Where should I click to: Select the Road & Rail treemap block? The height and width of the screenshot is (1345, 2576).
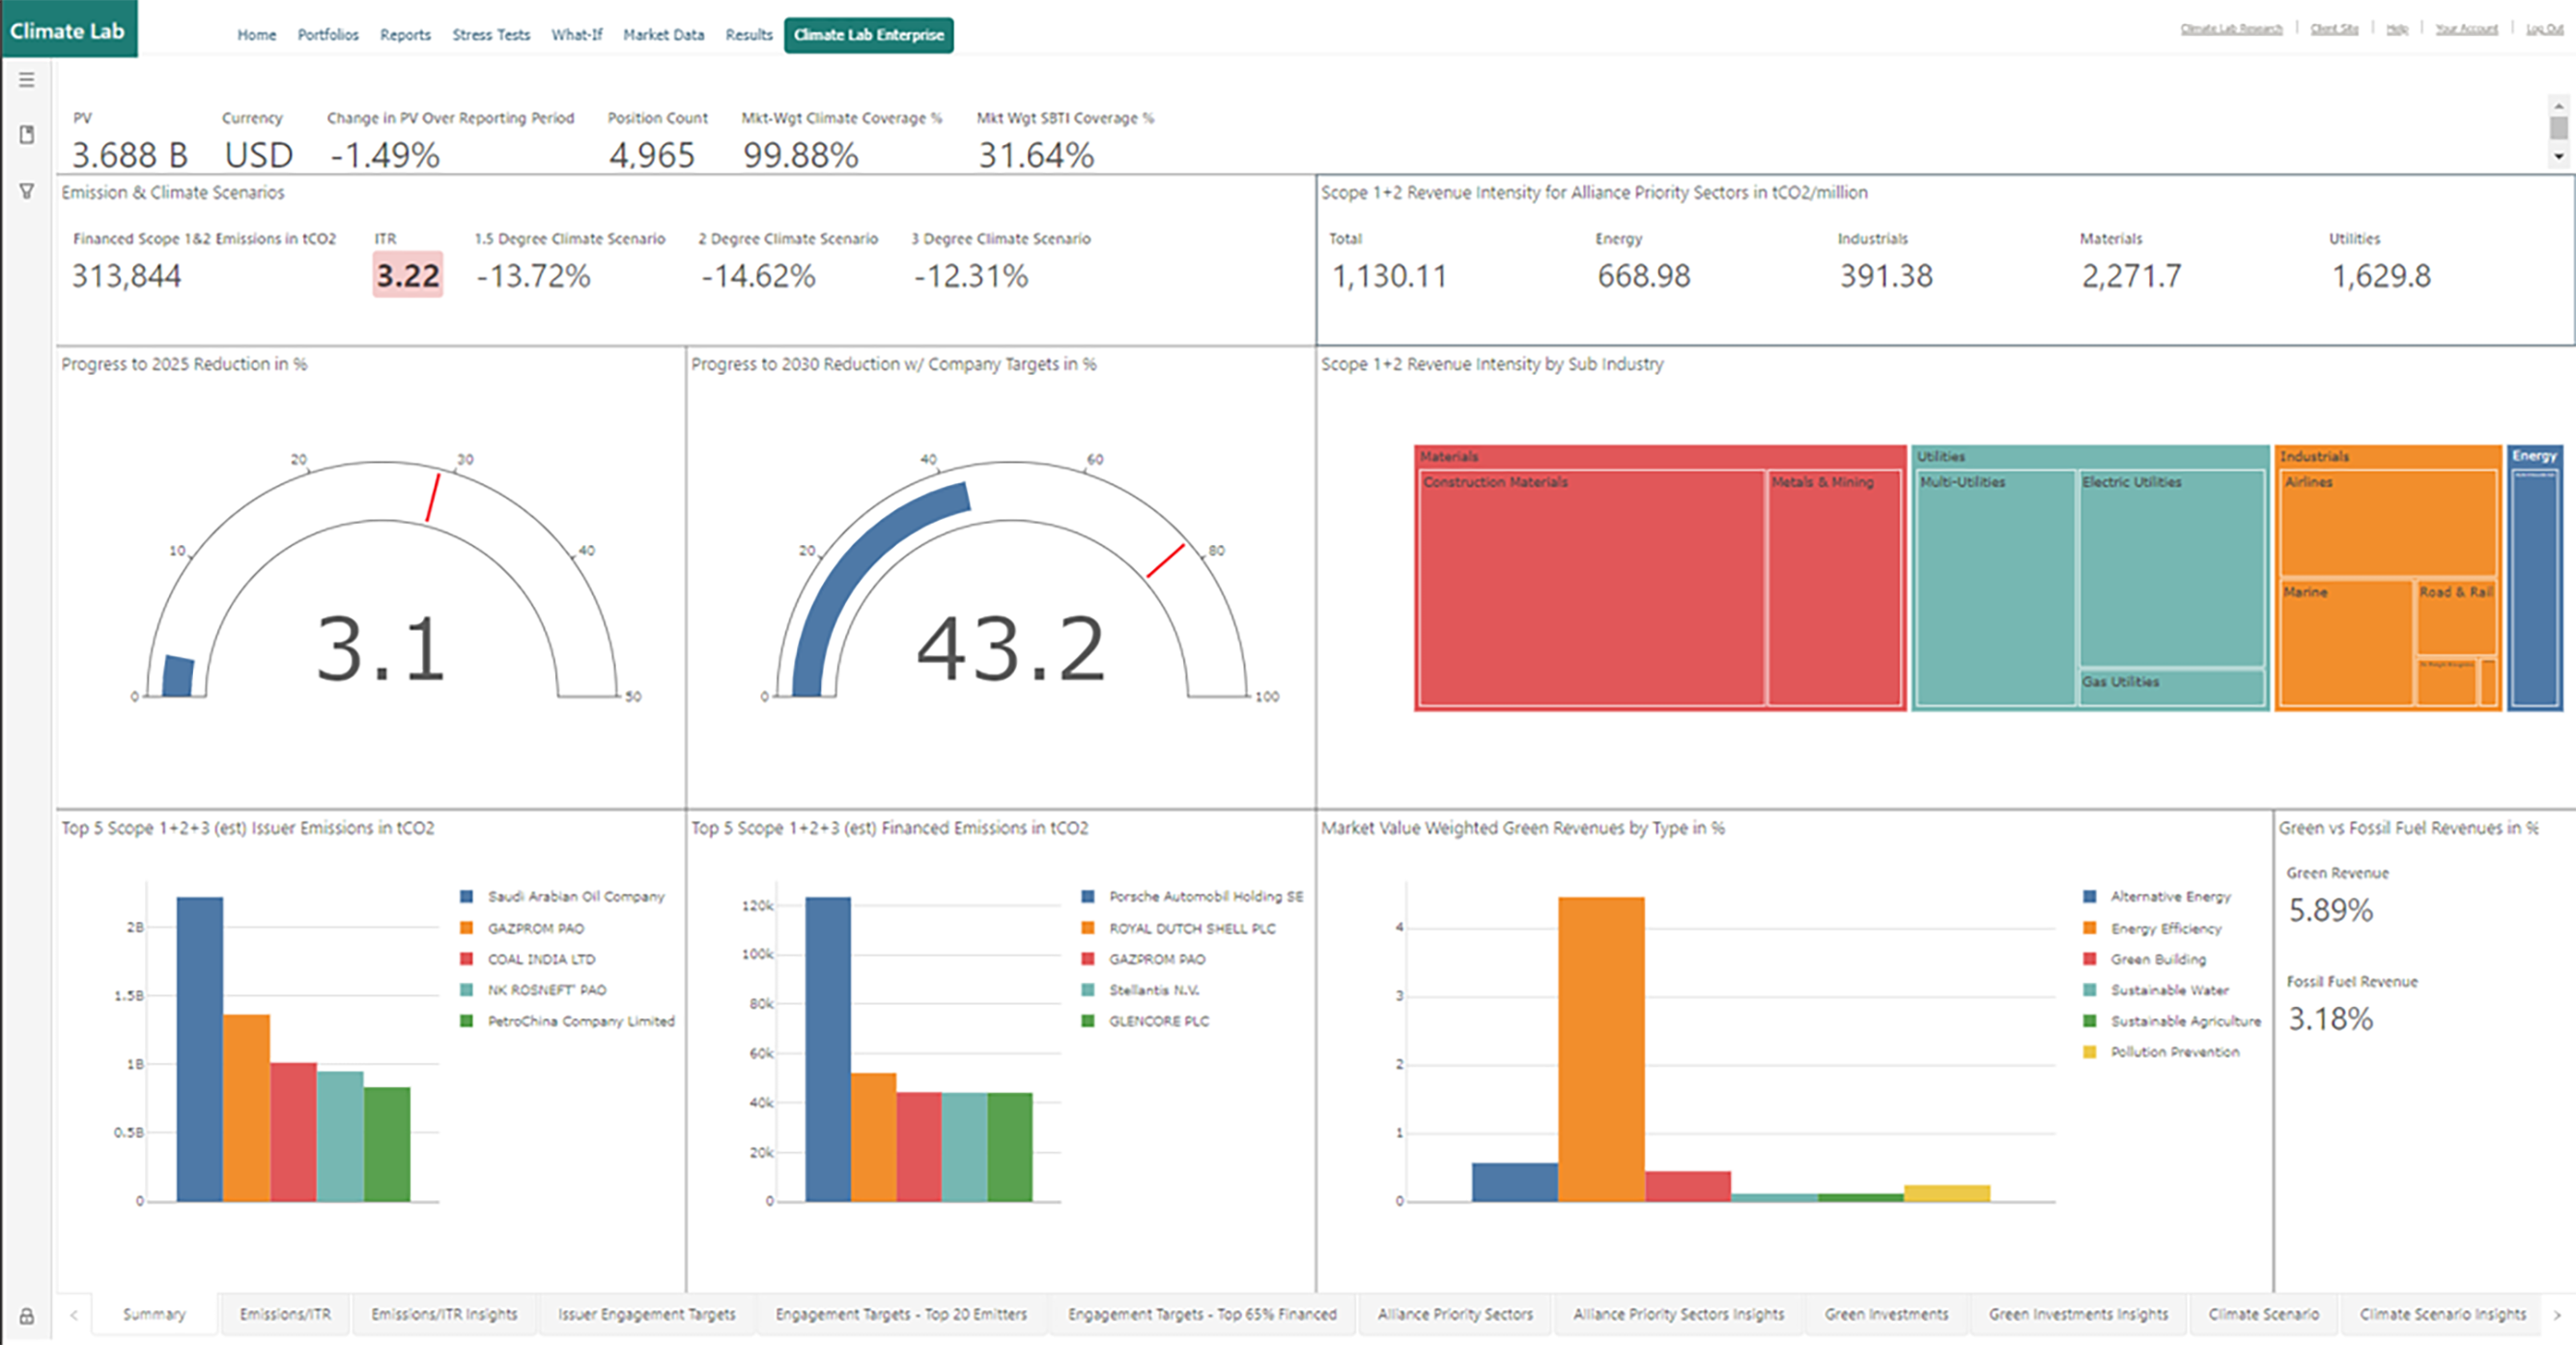click(2456, 617)
